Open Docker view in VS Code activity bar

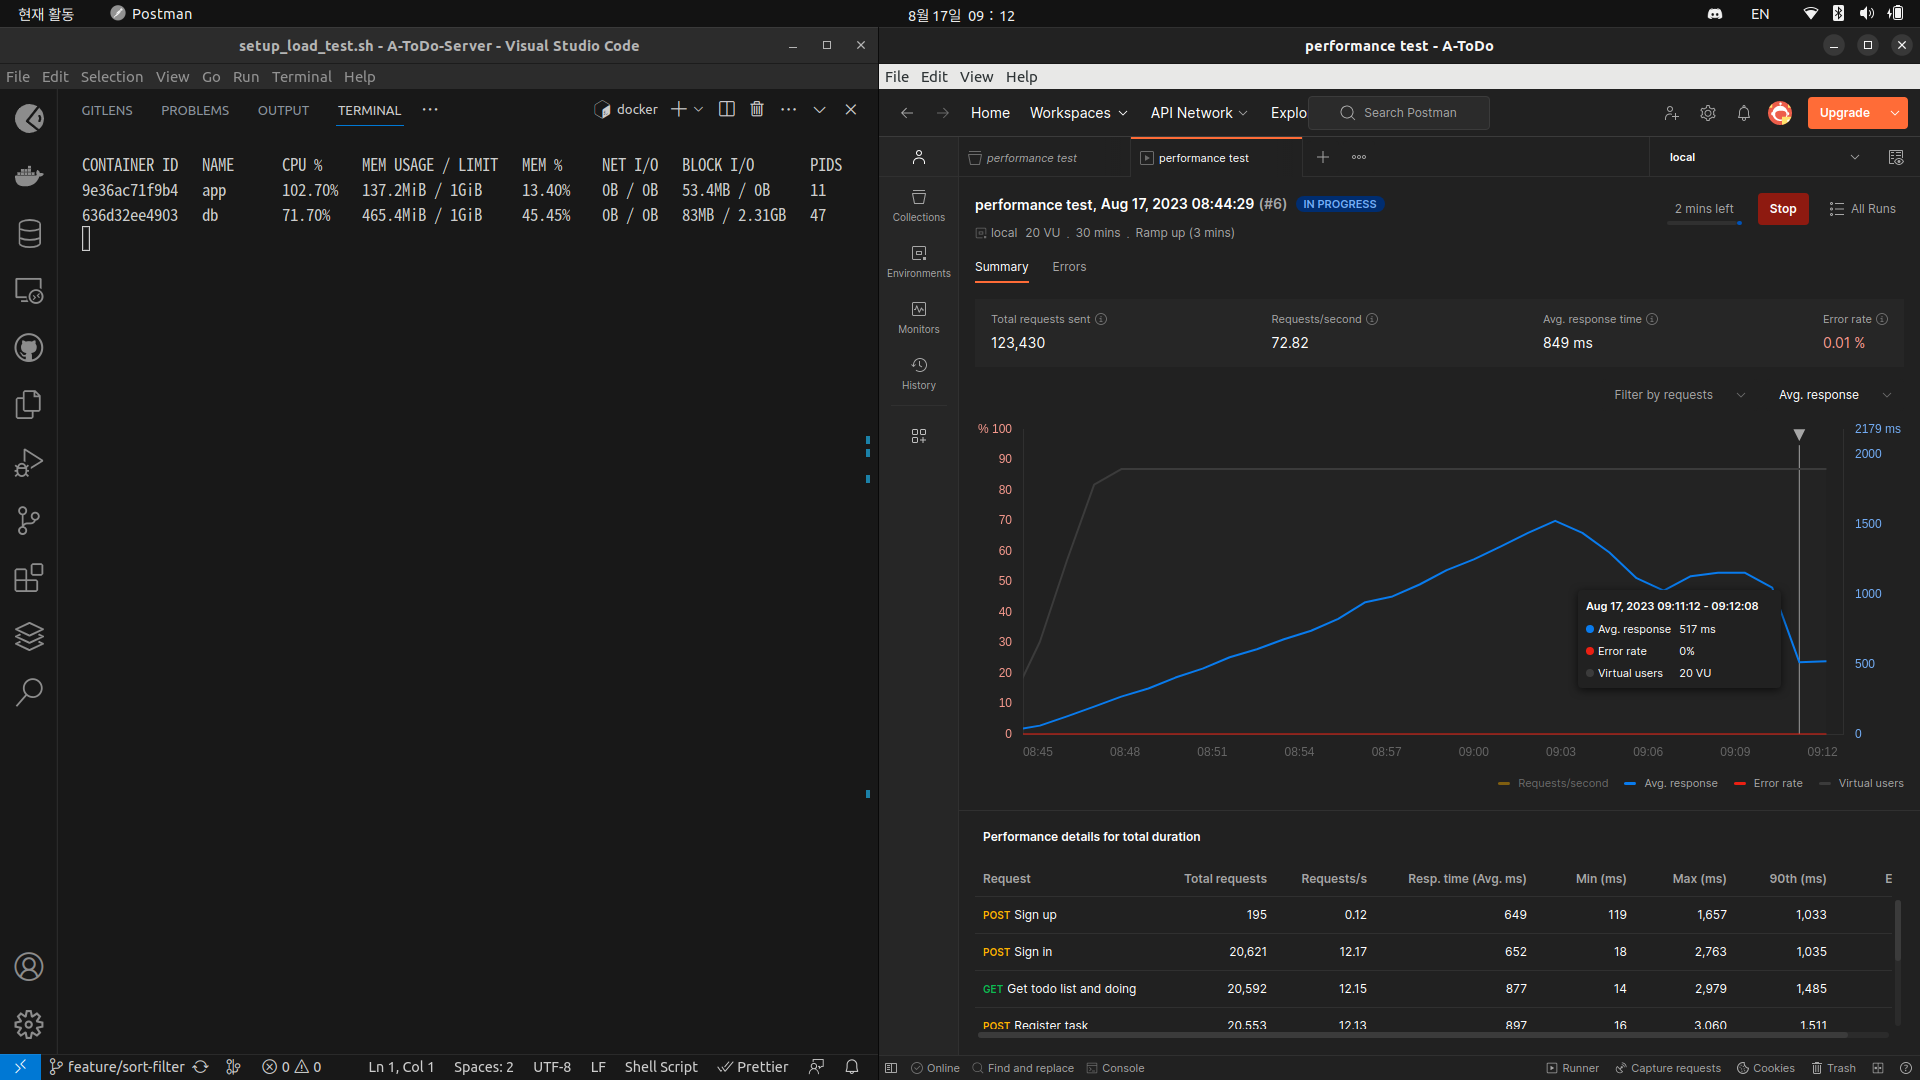tap(29, 176)
